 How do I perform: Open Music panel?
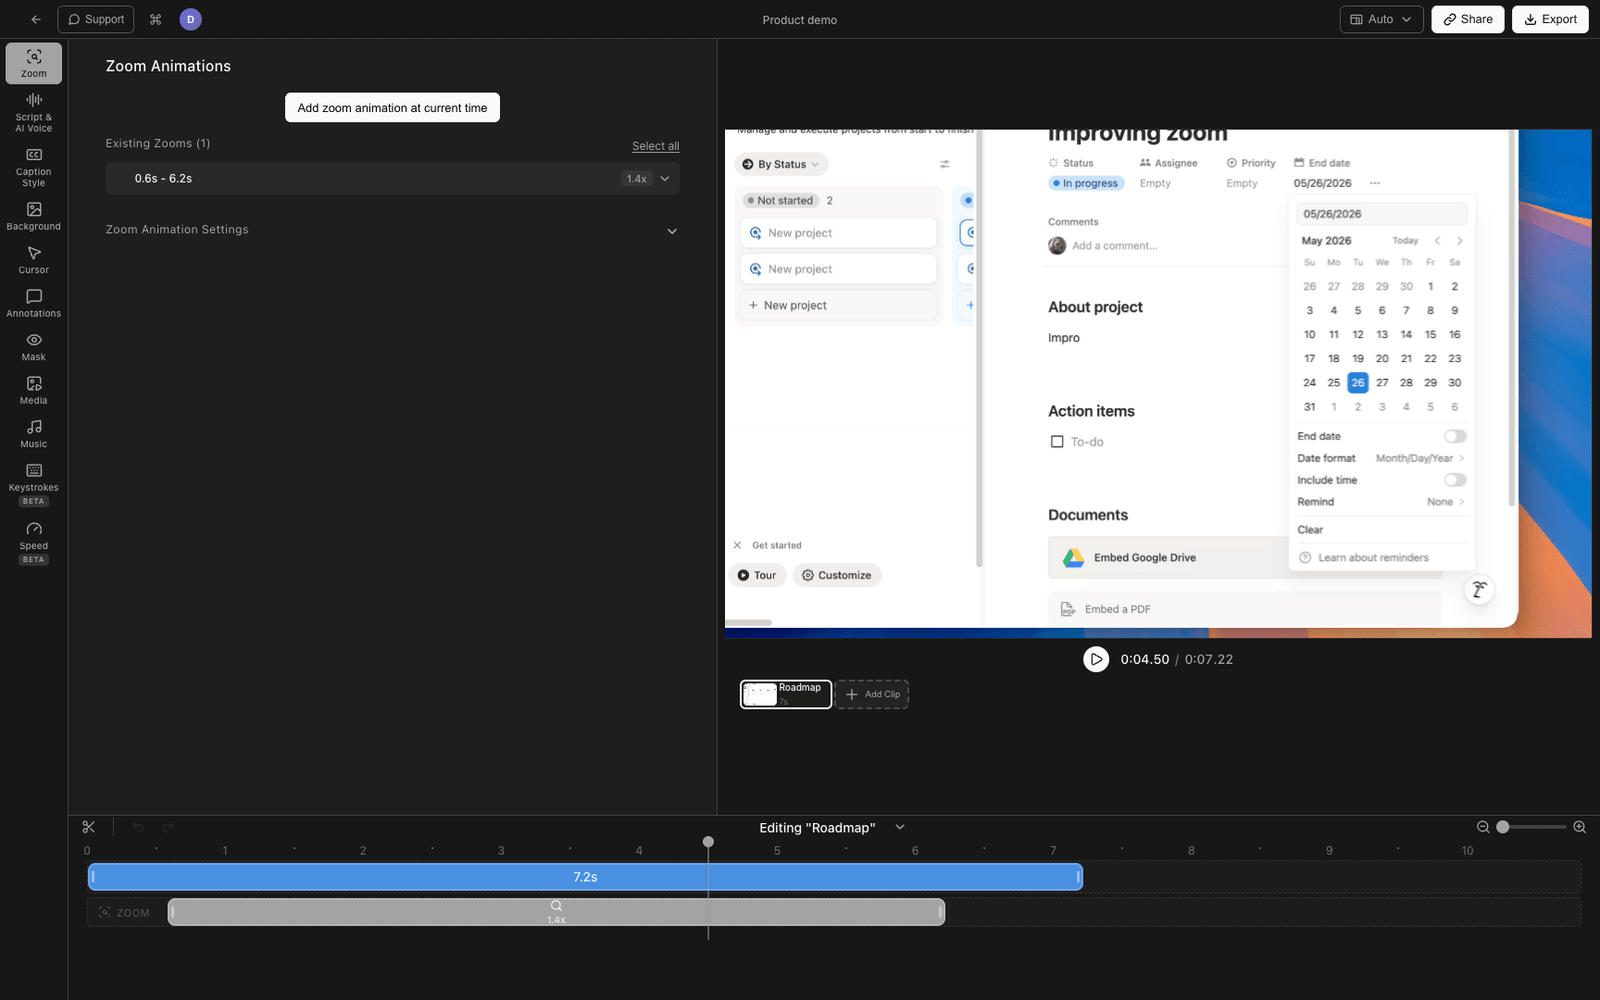[34, 434]
